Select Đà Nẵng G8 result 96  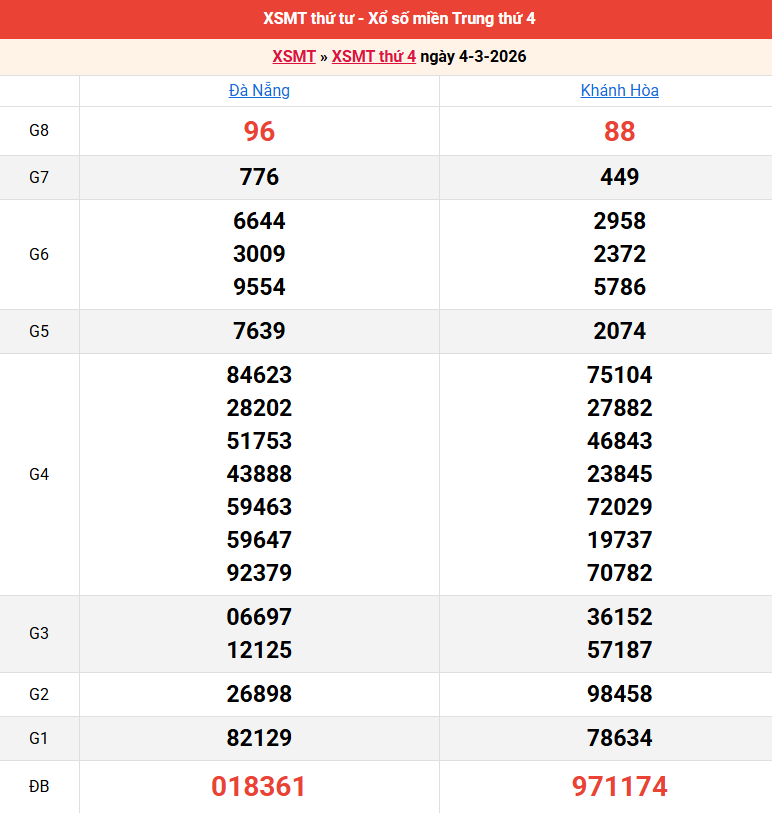point(259,131)
